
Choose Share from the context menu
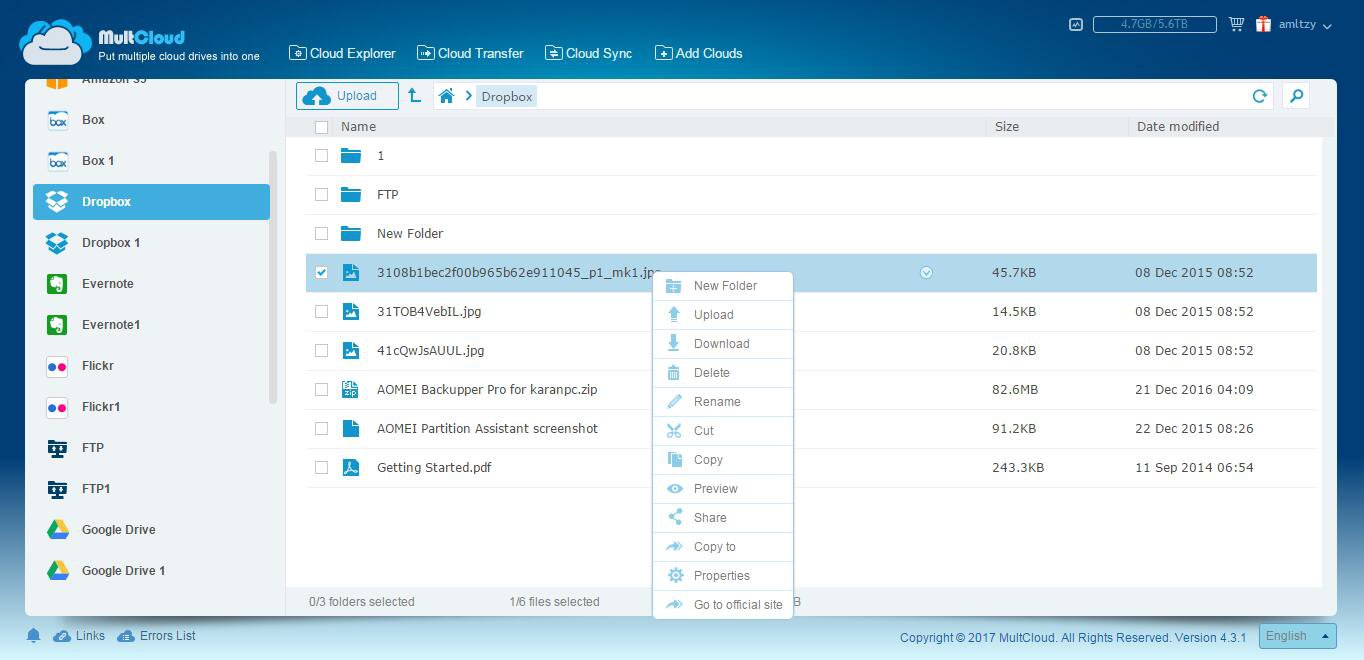pyautogui.click(x=710, y=518)
